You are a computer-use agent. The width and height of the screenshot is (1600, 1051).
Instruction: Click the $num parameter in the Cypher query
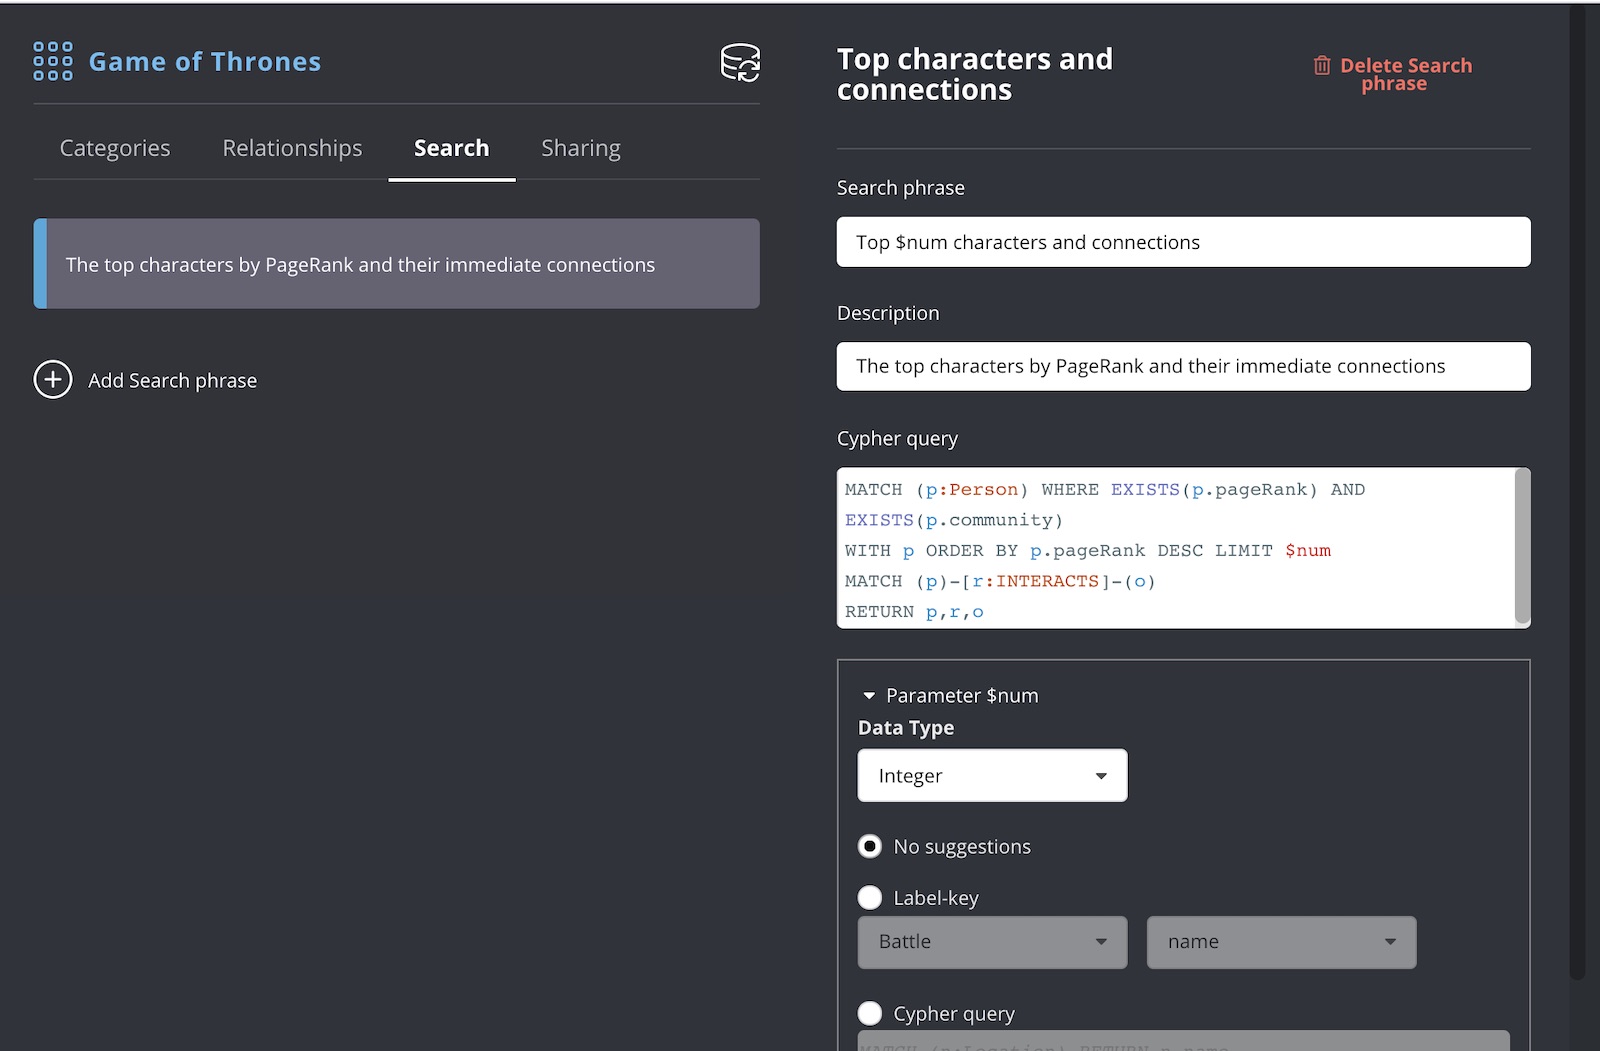click(1308, 551)
